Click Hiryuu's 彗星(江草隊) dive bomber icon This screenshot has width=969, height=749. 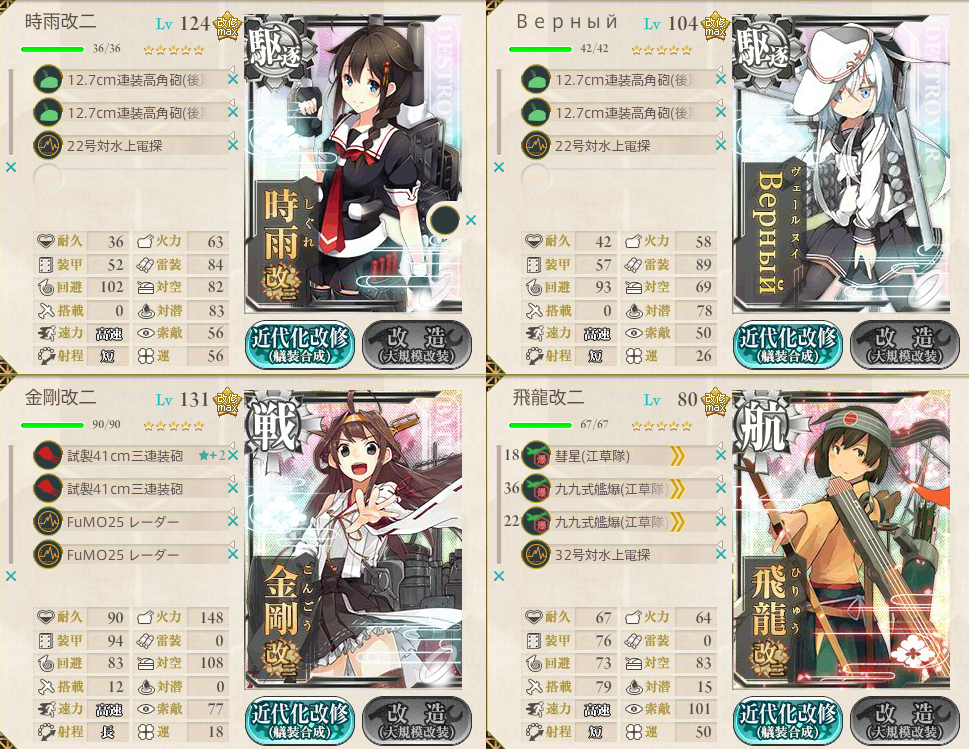pos(536,456)
